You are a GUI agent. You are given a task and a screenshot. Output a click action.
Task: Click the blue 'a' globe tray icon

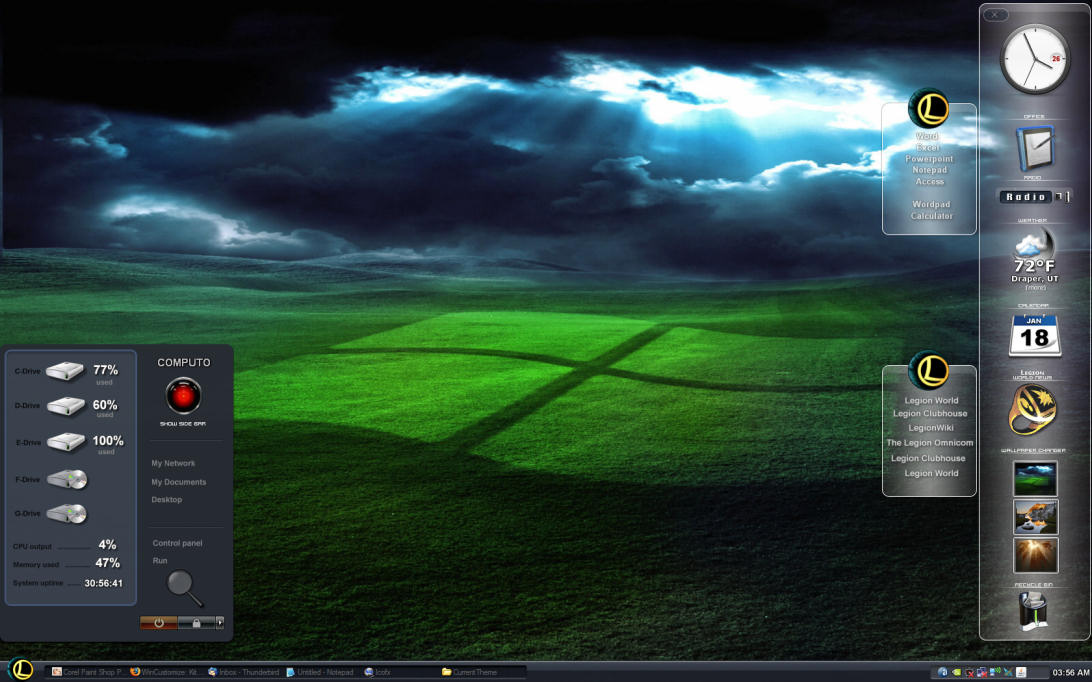pyautogui.click(x=943, y=672)
